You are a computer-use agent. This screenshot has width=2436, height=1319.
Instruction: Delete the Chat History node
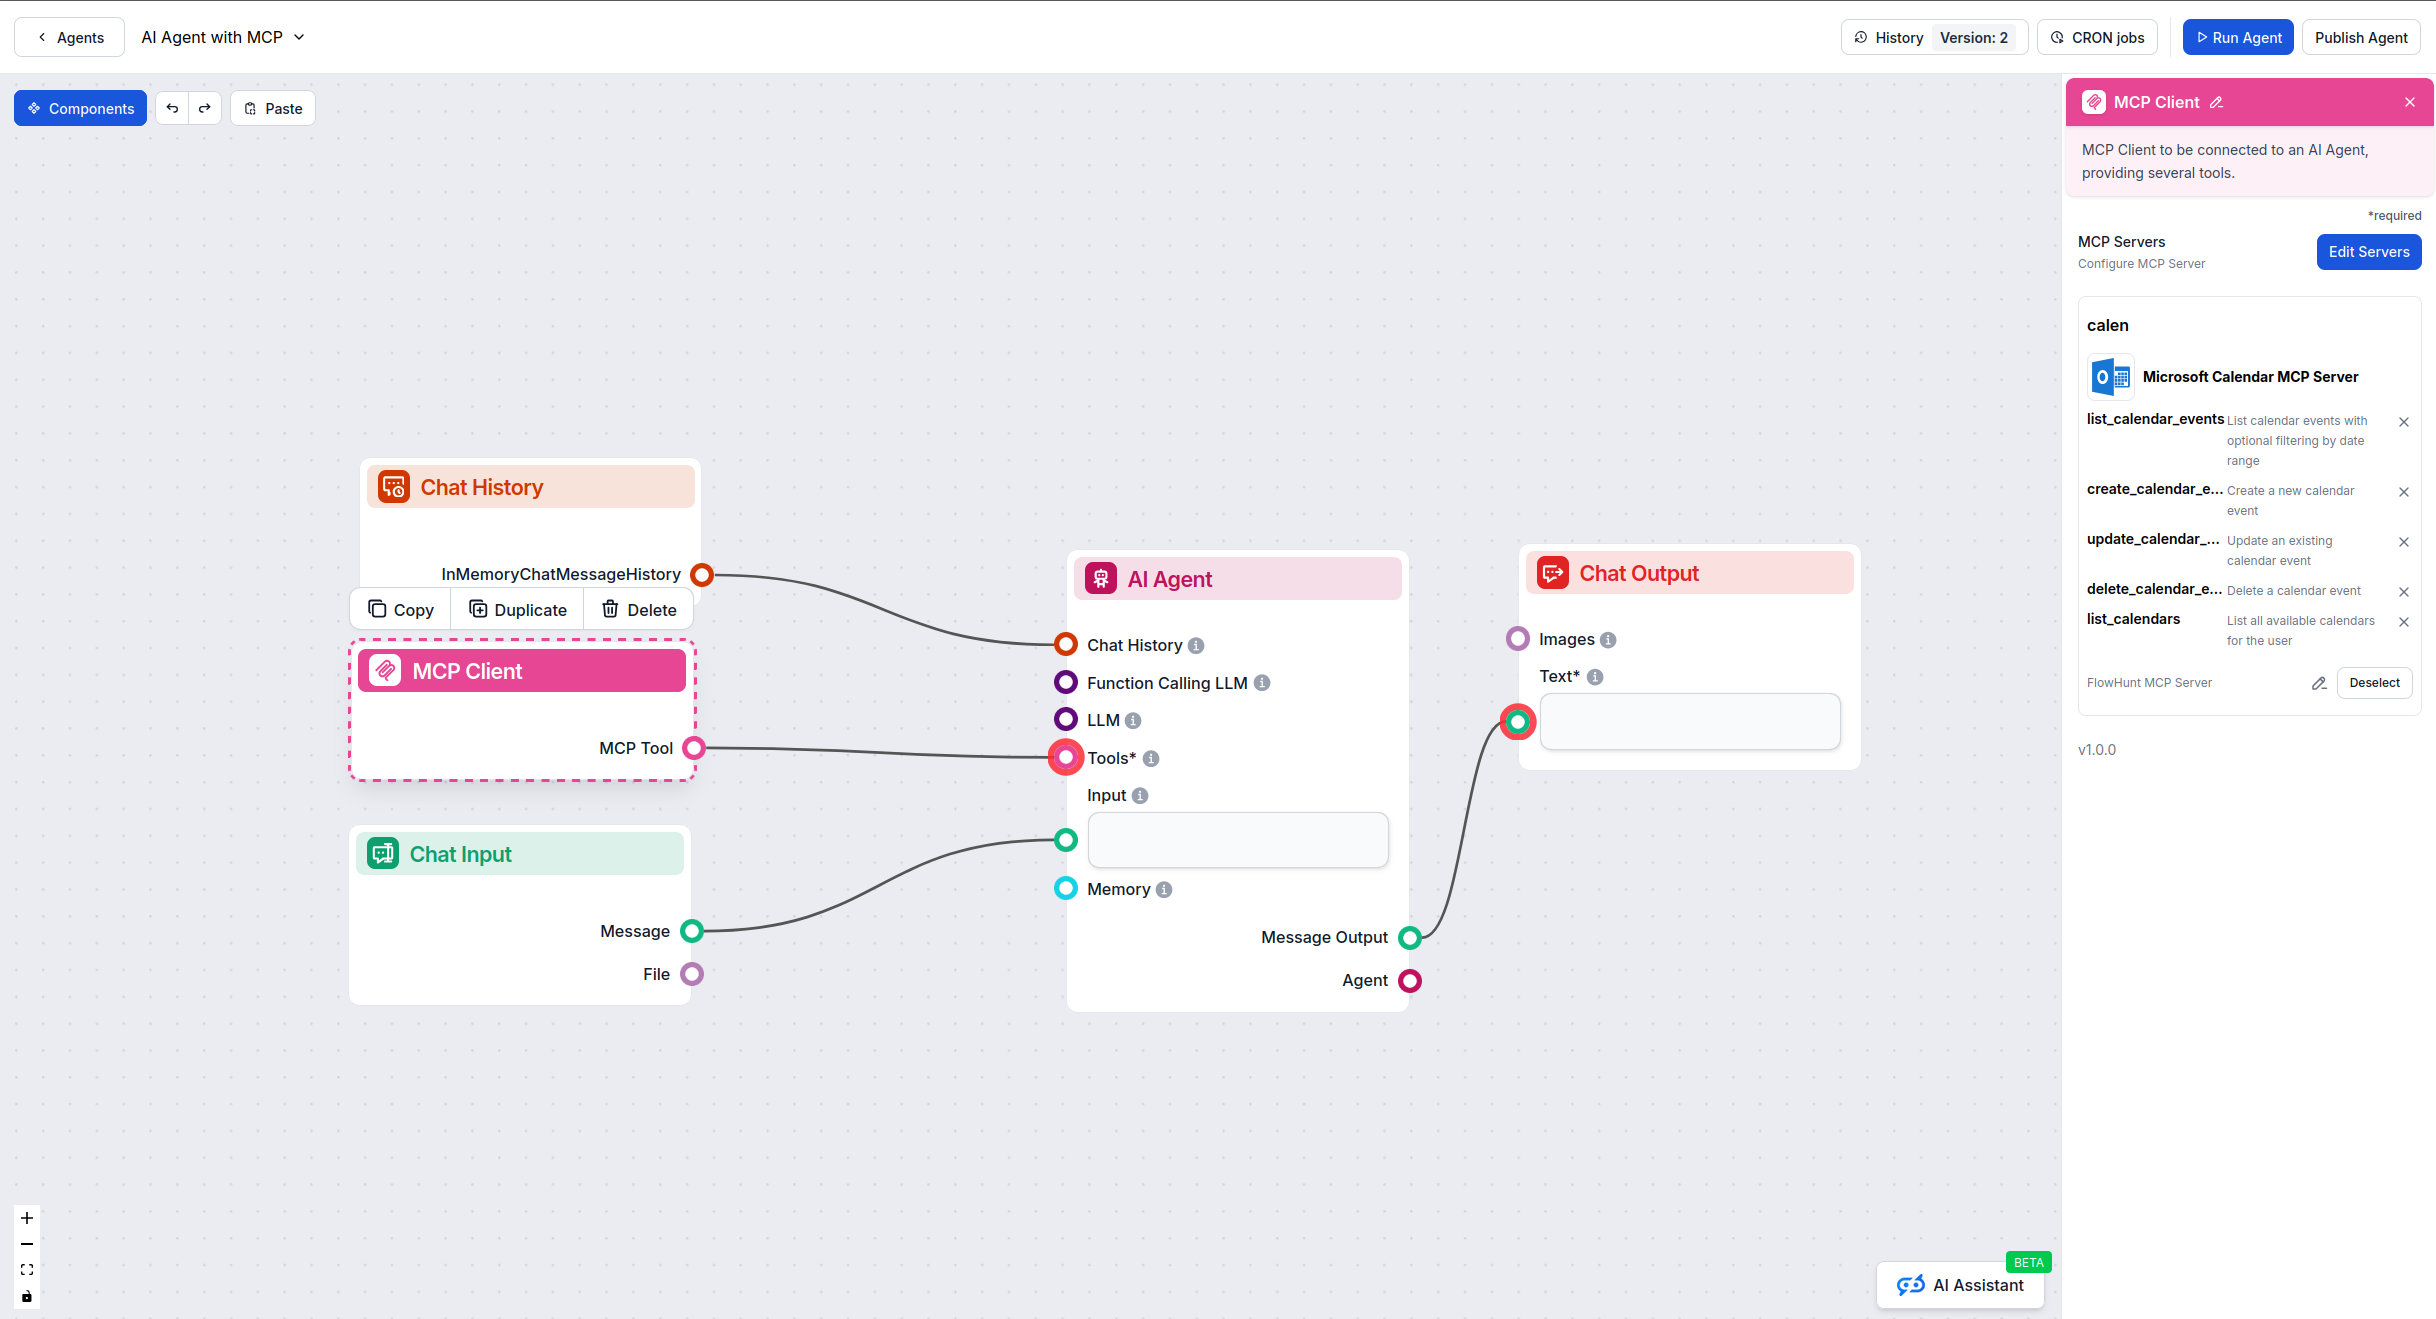637,609
